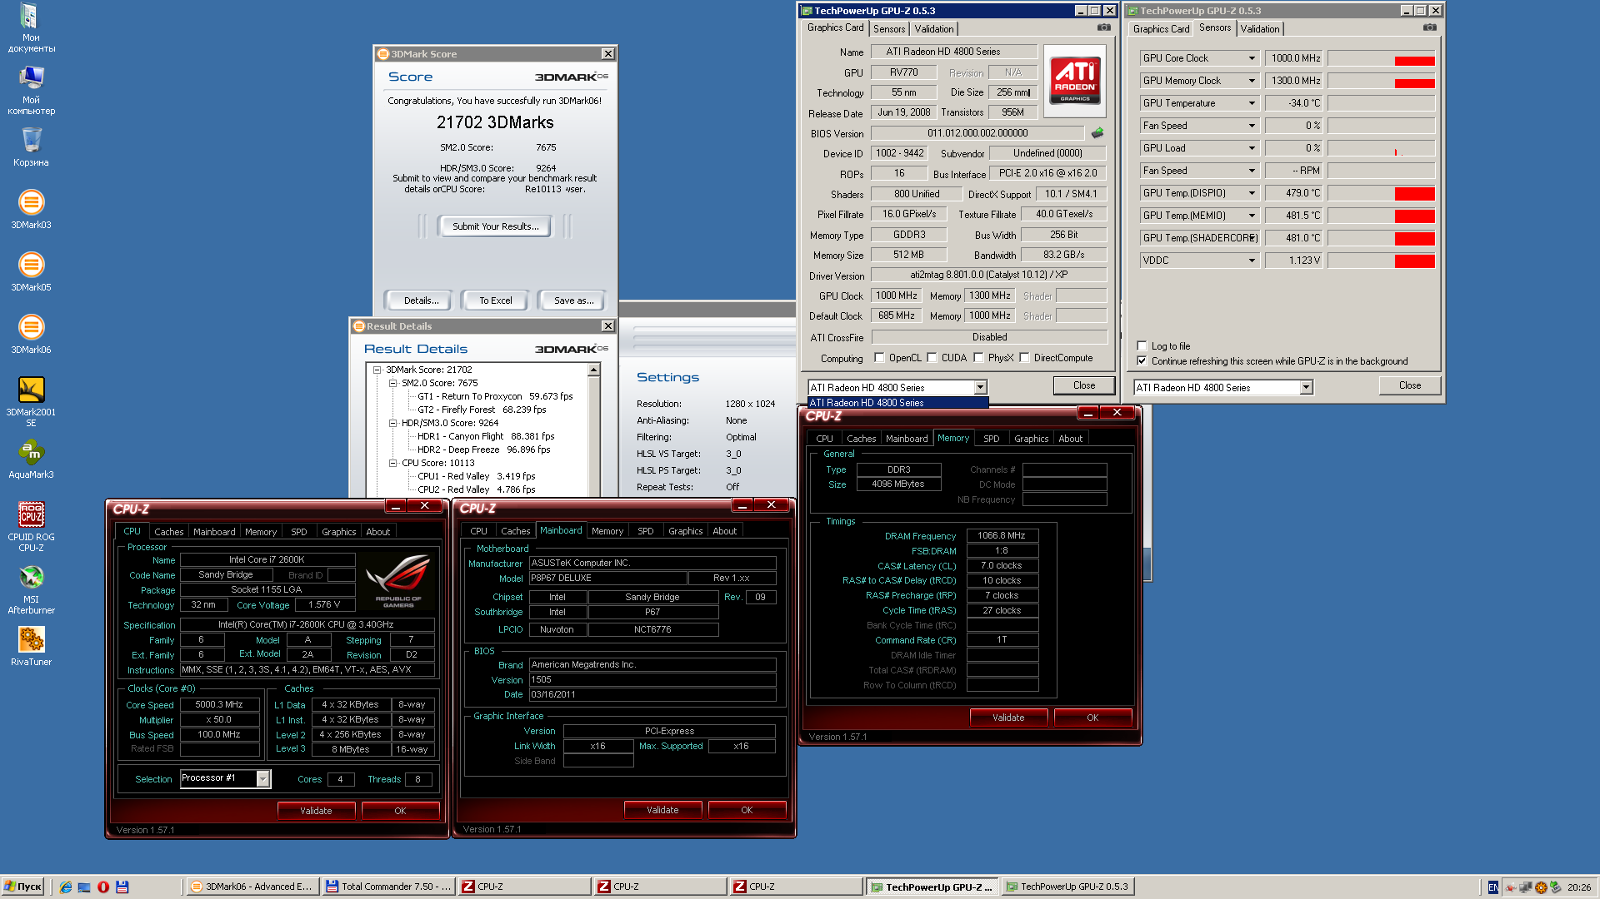
Task: Open the 3DMark03 desktop icon
Action: (31, 210)
